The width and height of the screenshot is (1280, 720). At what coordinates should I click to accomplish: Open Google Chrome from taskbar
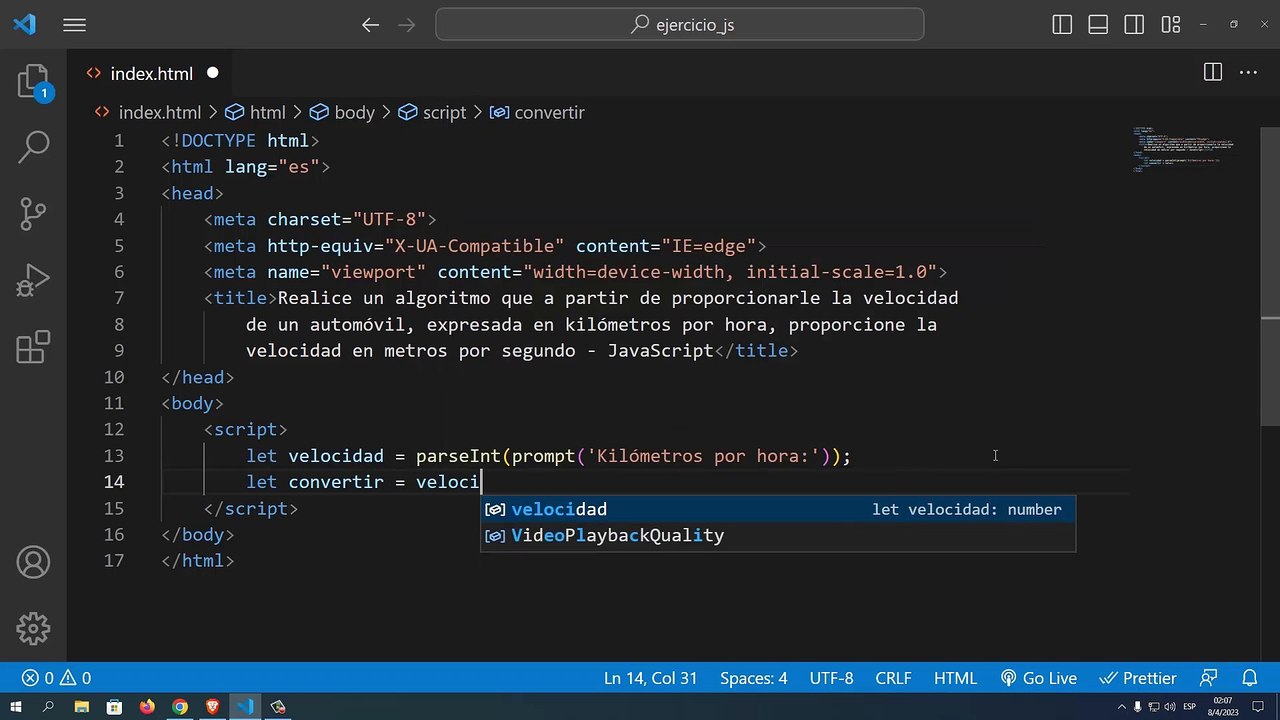(180, 707)
